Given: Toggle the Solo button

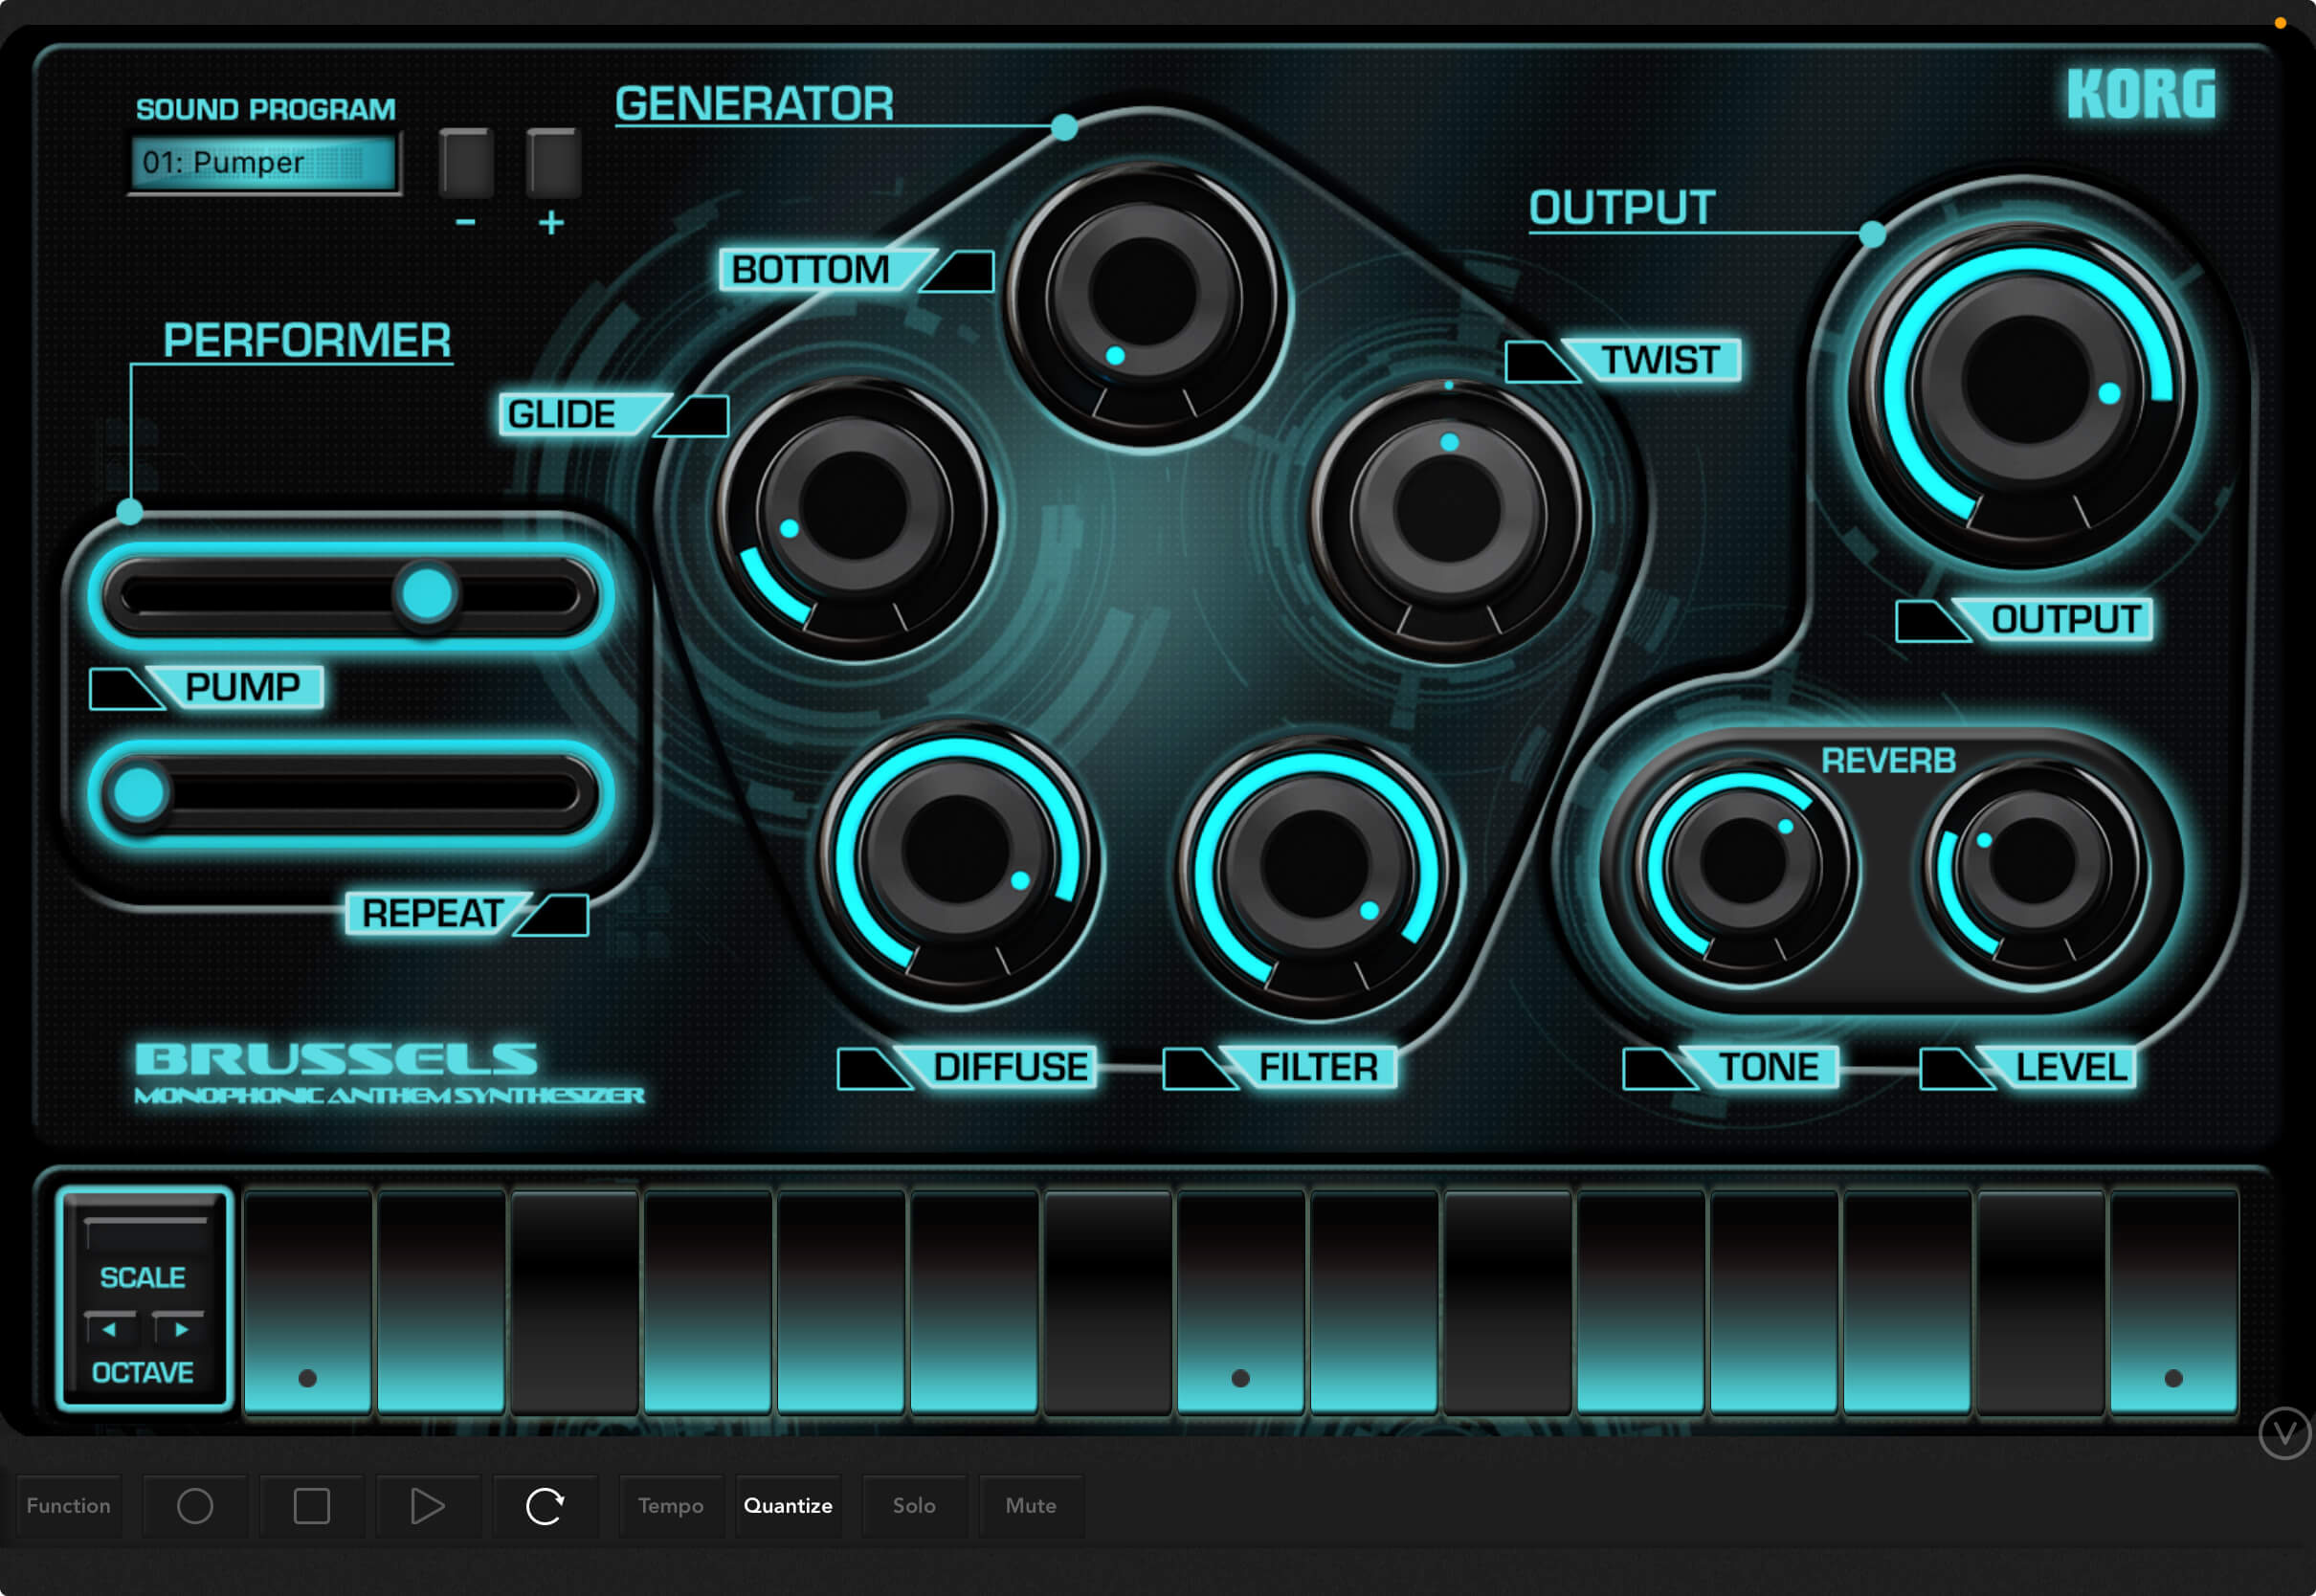Looking at the screenshot, I should pos(914,1506).
